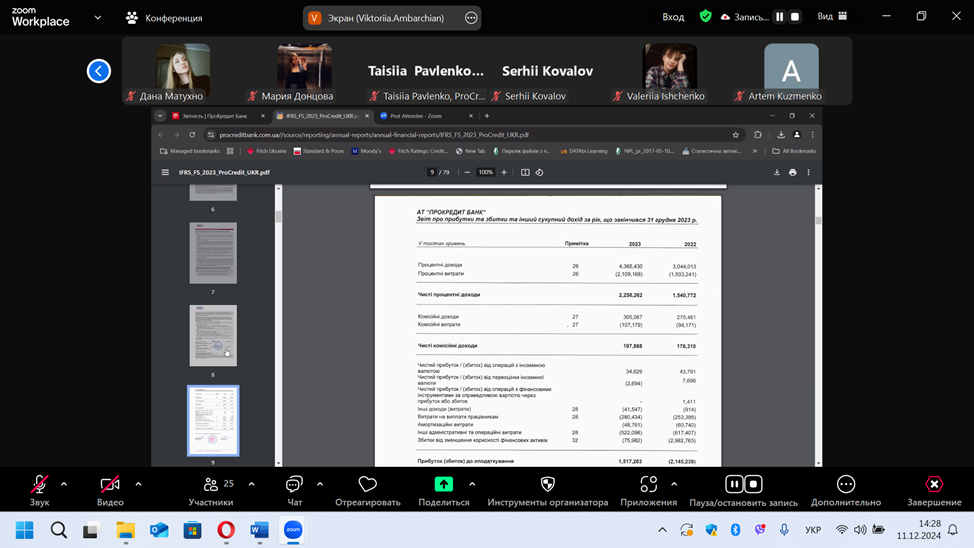This screenshot has width=974, height=548.
Task: Open browser extensions icon
Action: coord(758,135)
